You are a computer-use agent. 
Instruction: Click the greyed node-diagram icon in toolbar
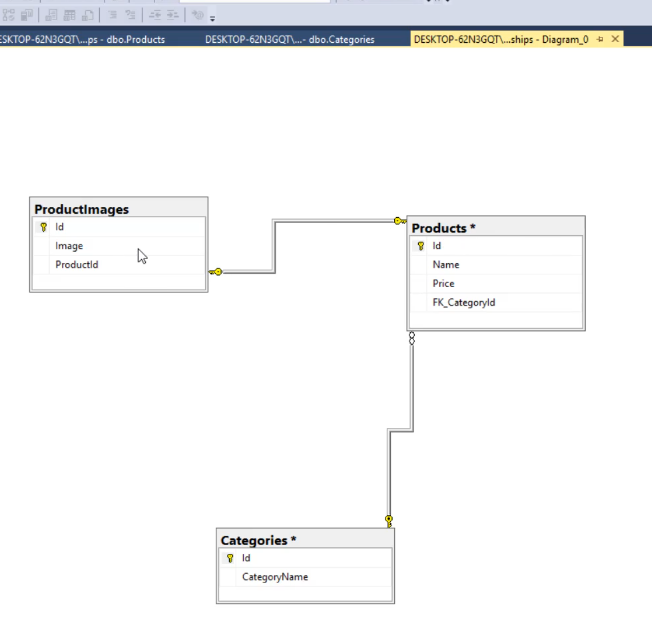tap(8, 15)
